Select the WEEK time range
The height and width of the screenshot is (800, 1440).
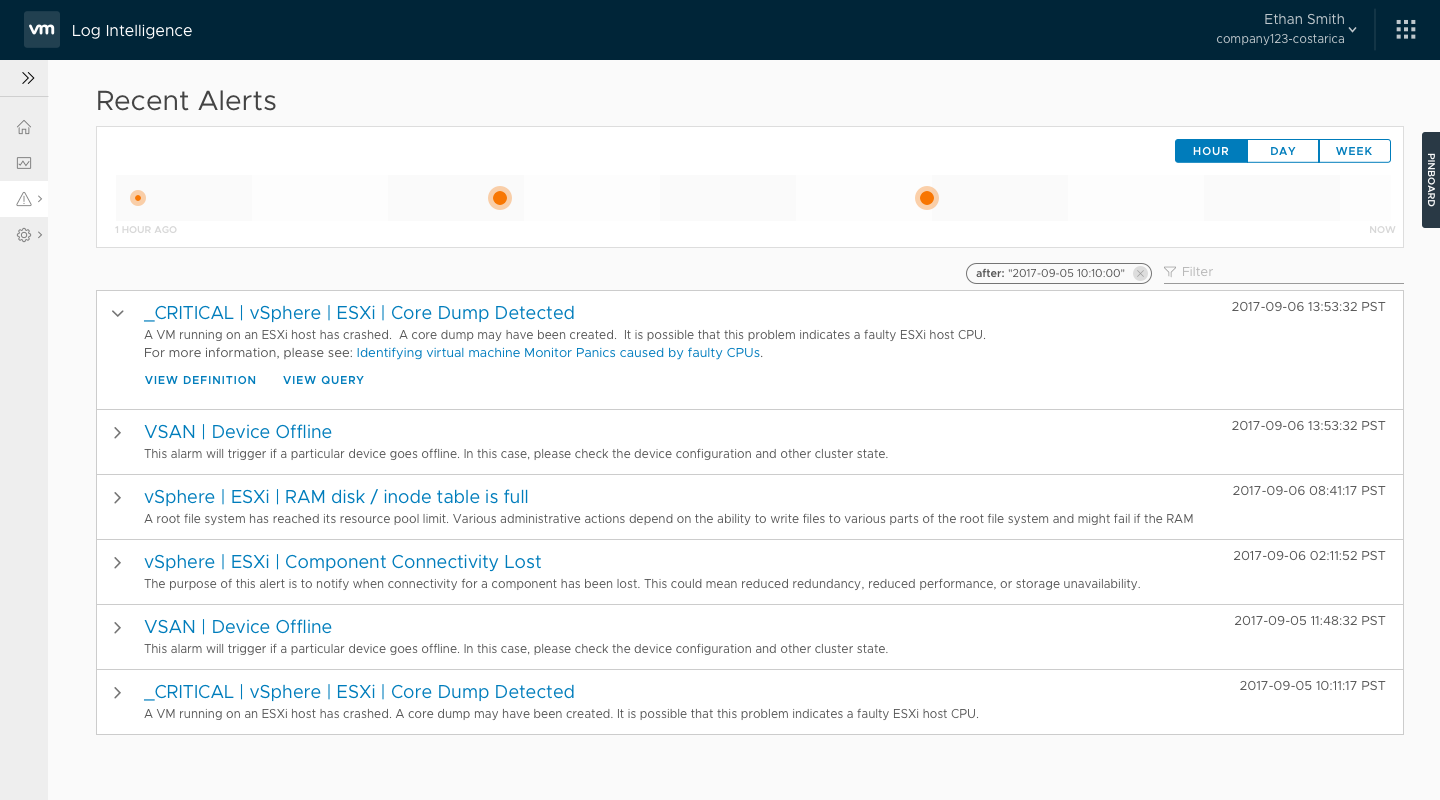click(1354, 151)
